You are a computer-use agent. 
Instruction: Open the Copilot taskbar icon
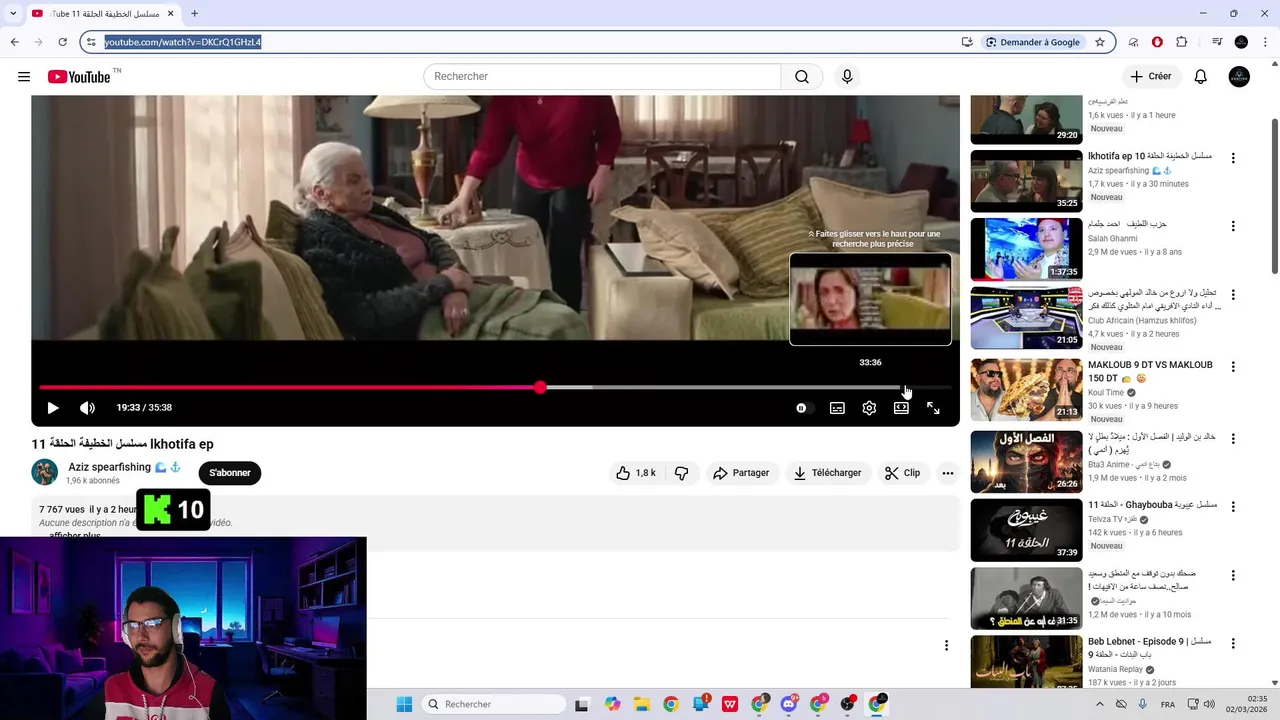[612, 704]
